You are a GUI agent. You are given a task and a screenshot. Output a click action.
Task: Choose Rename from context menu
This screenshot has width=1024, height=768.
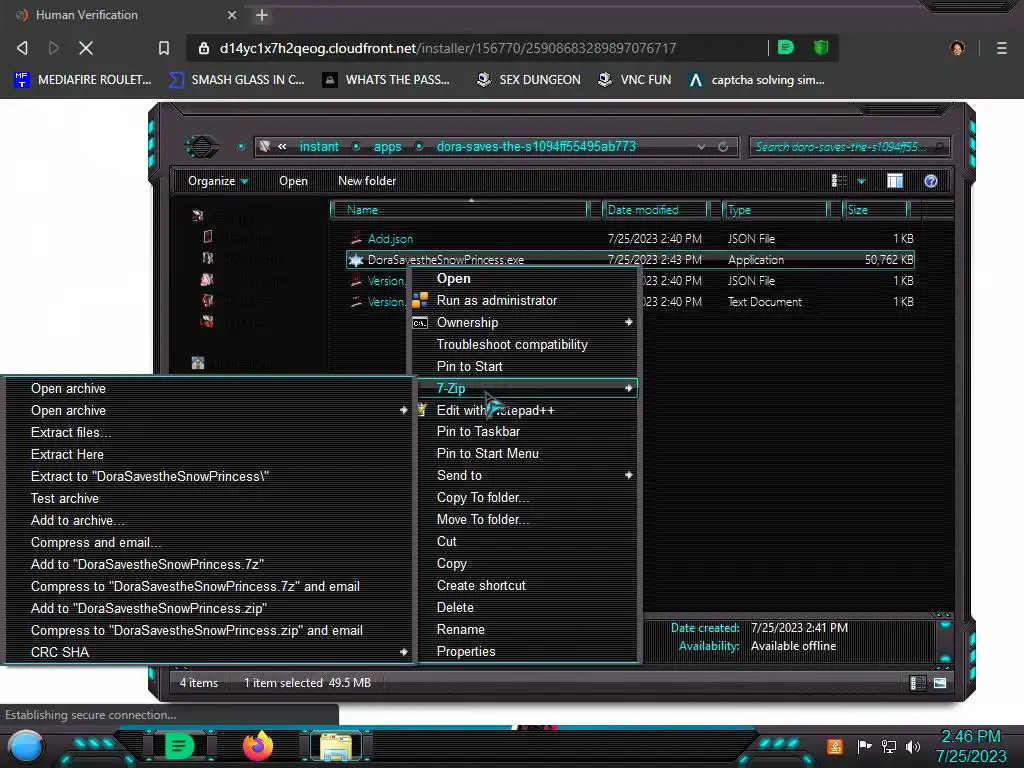click(460, 630)
